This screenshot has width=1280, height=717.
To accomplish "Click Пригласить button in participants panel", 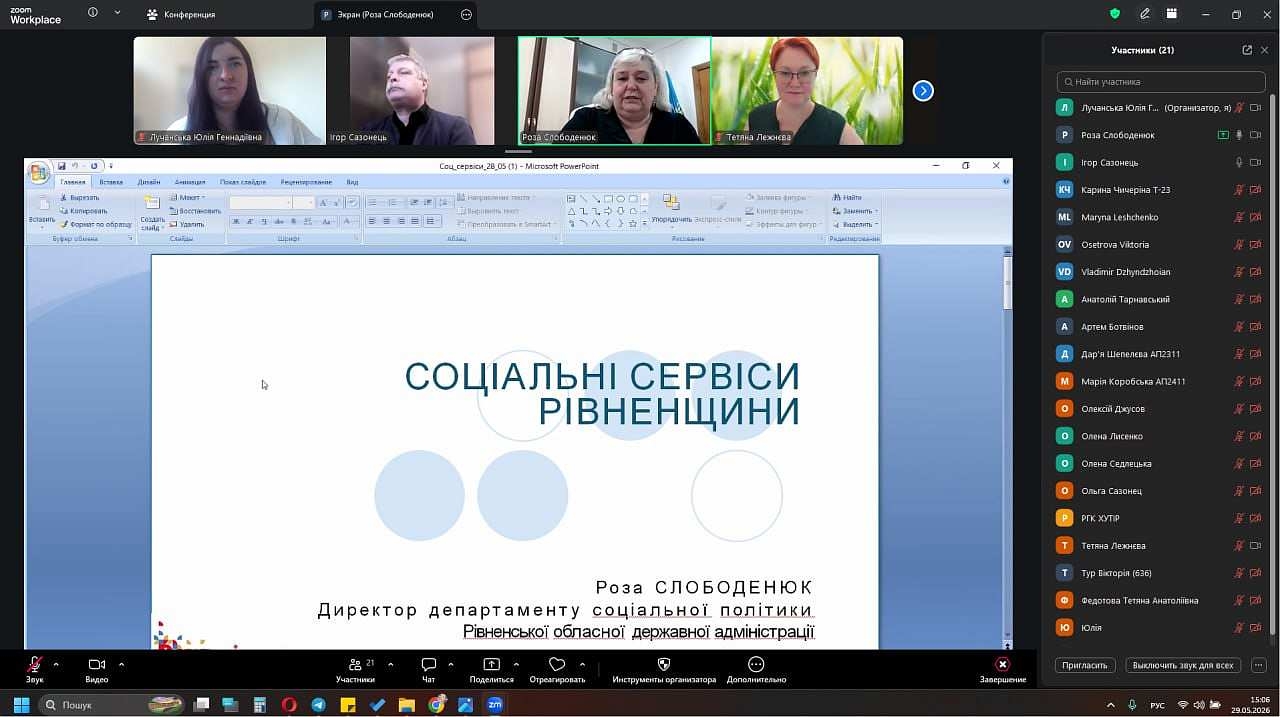I will [x=1085, y=665].
